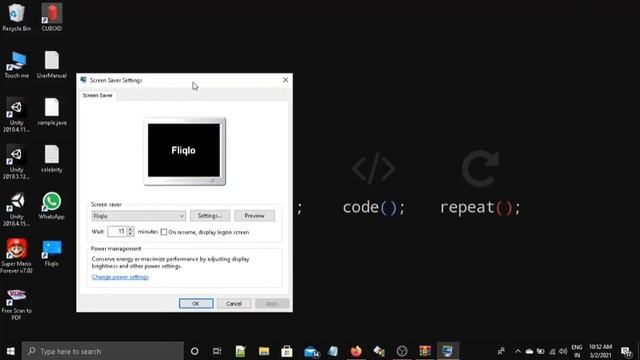Open the WhatsApp desktop shortcut
The height and width of the screenshot is (360, 640).
point(51,206)
